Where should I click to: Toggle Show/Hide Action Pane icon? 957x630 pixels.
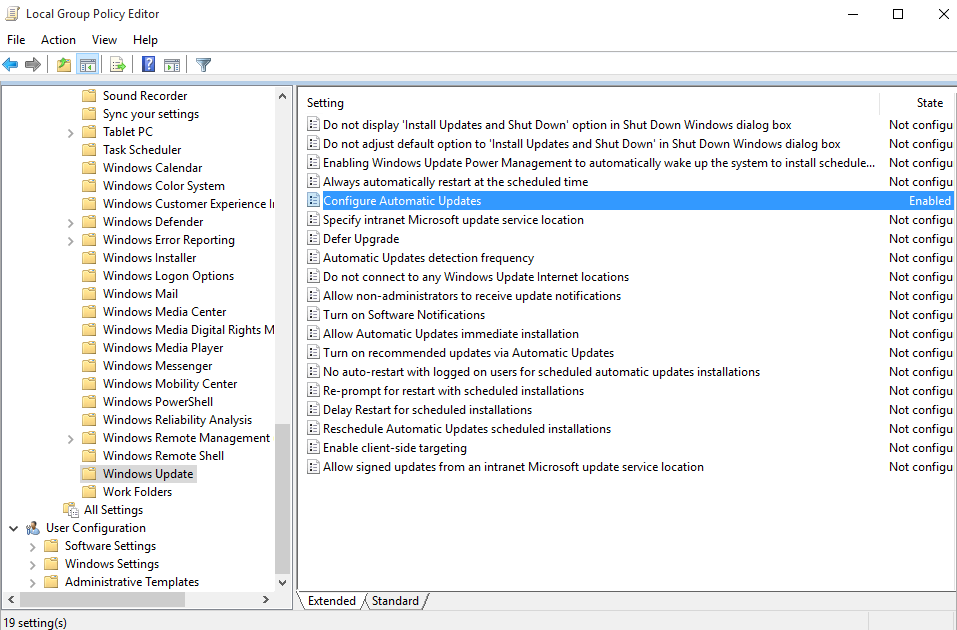172,64
